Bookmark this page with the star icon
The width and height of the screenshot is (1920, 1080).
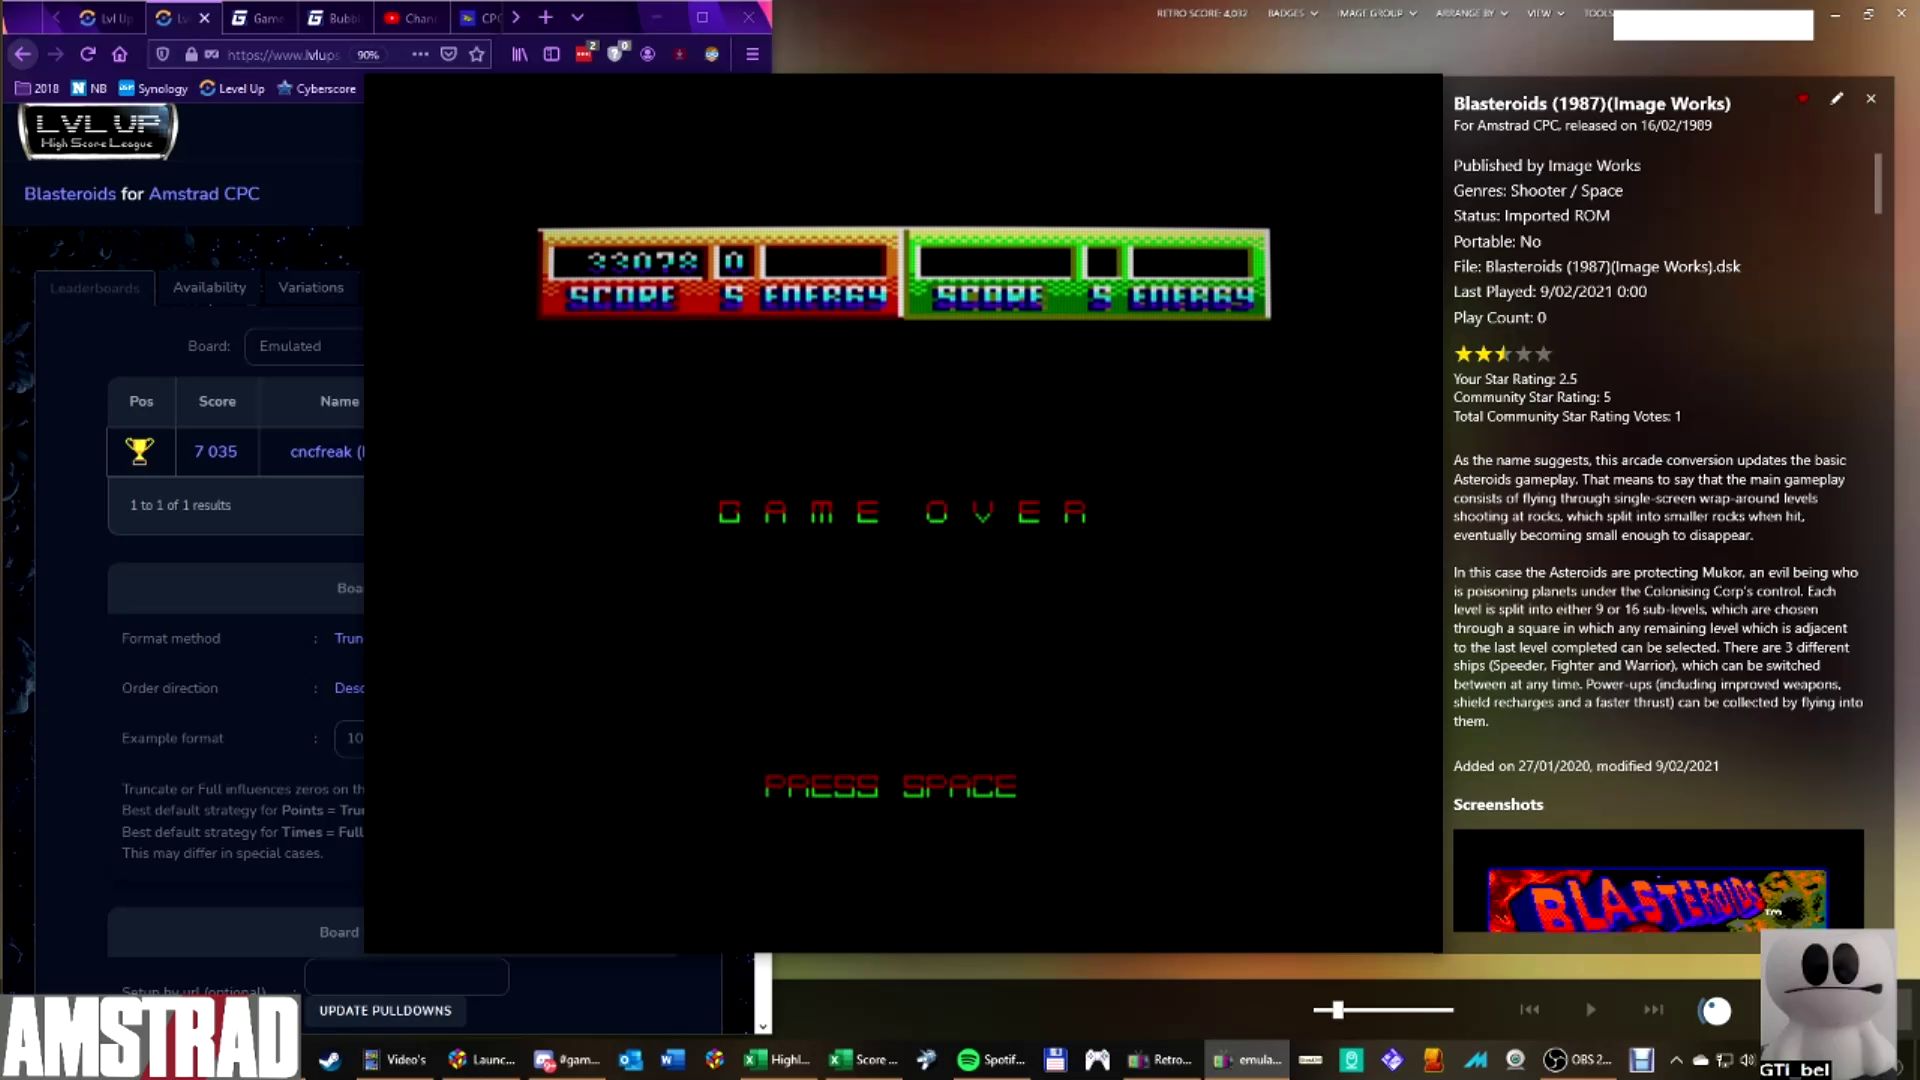[x=477, y=54]
